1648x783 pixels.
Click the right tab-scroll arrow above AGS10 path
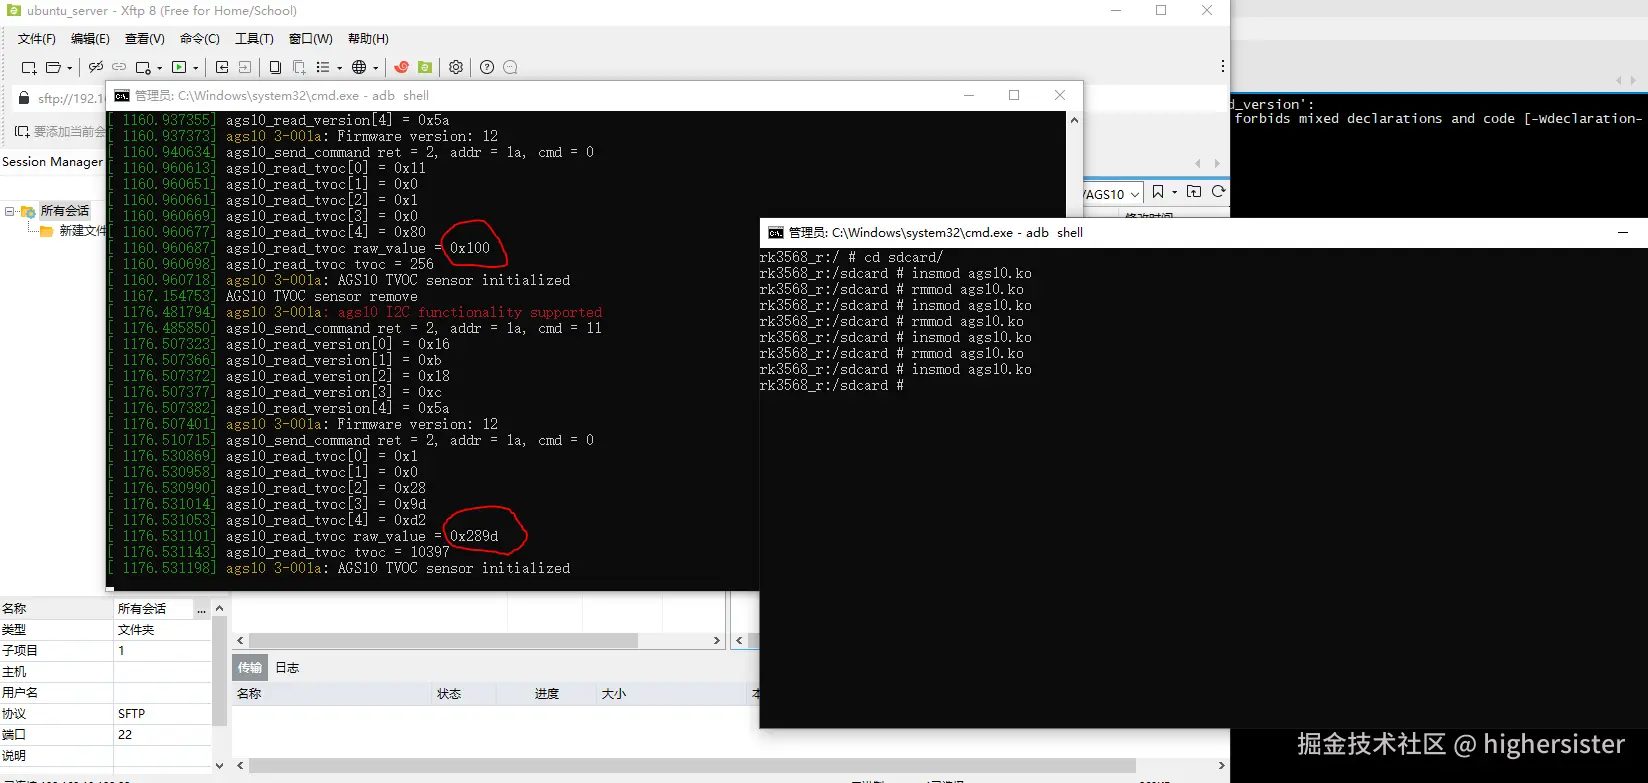coord(1217,163)
